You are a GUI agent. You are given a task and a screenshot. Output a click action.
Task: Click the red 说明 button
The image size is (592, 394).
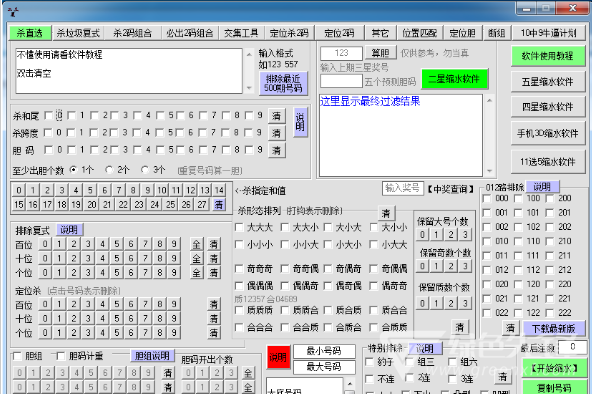[278, 357]
